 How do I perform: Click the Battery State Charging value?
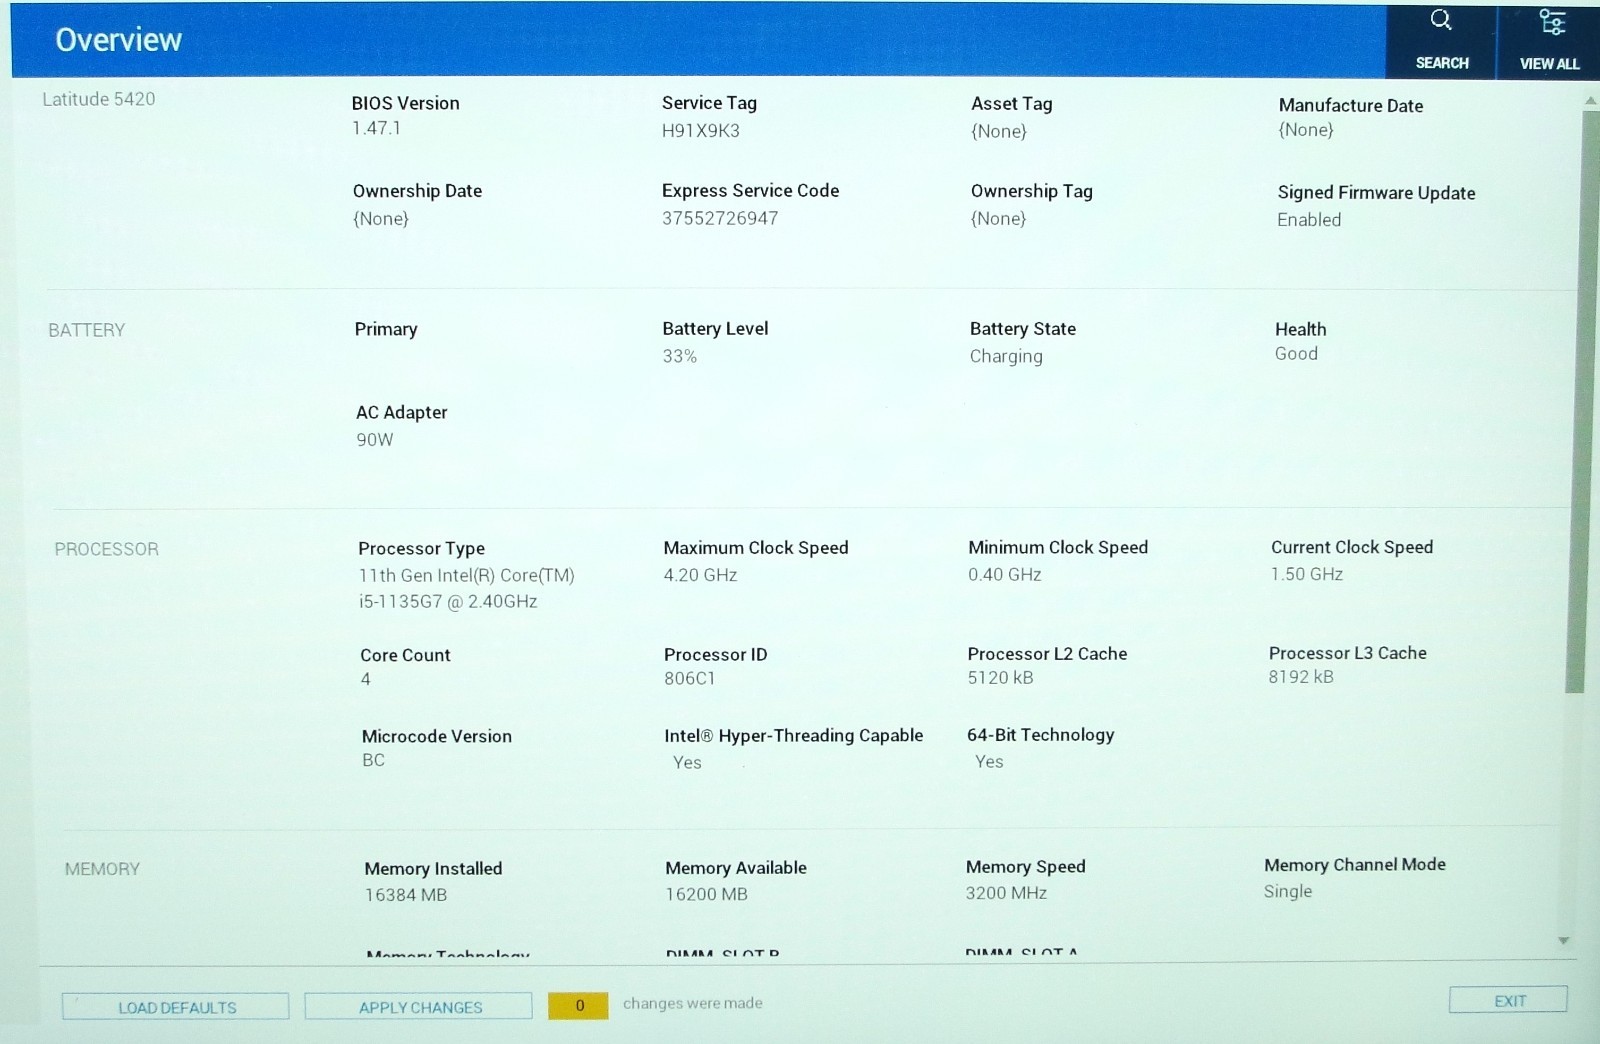[1006, 356]
